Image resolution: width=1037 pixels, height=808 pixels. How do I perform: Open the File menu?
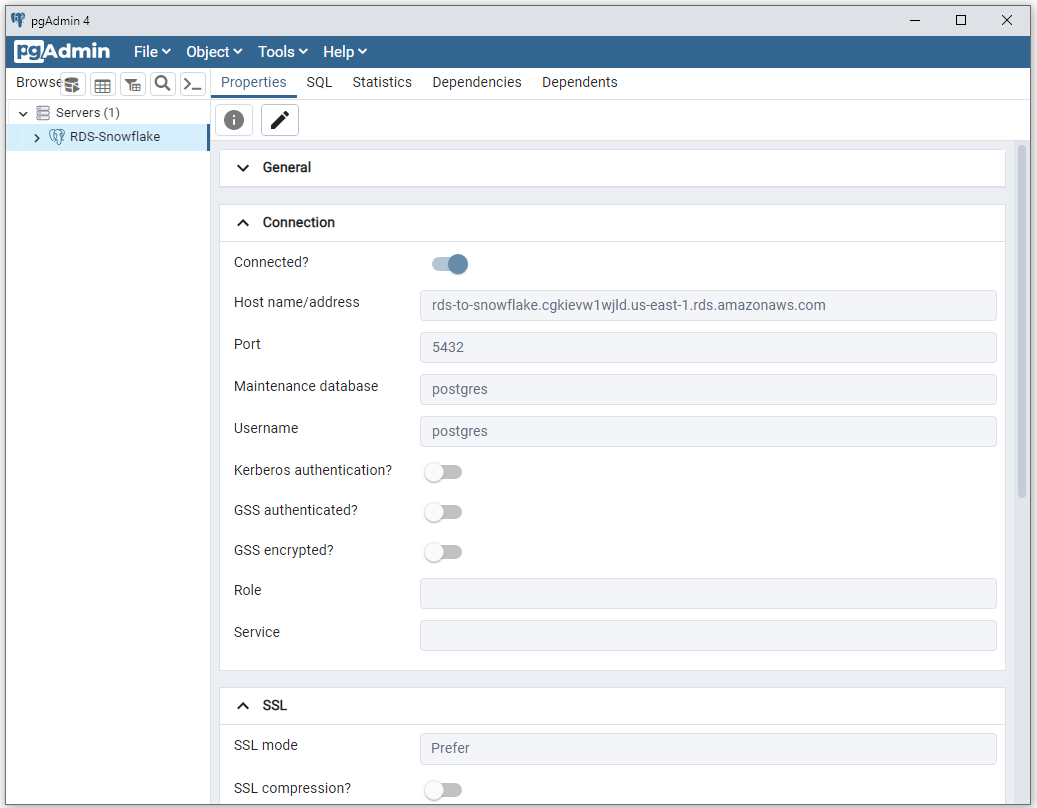tap(152, 52)
